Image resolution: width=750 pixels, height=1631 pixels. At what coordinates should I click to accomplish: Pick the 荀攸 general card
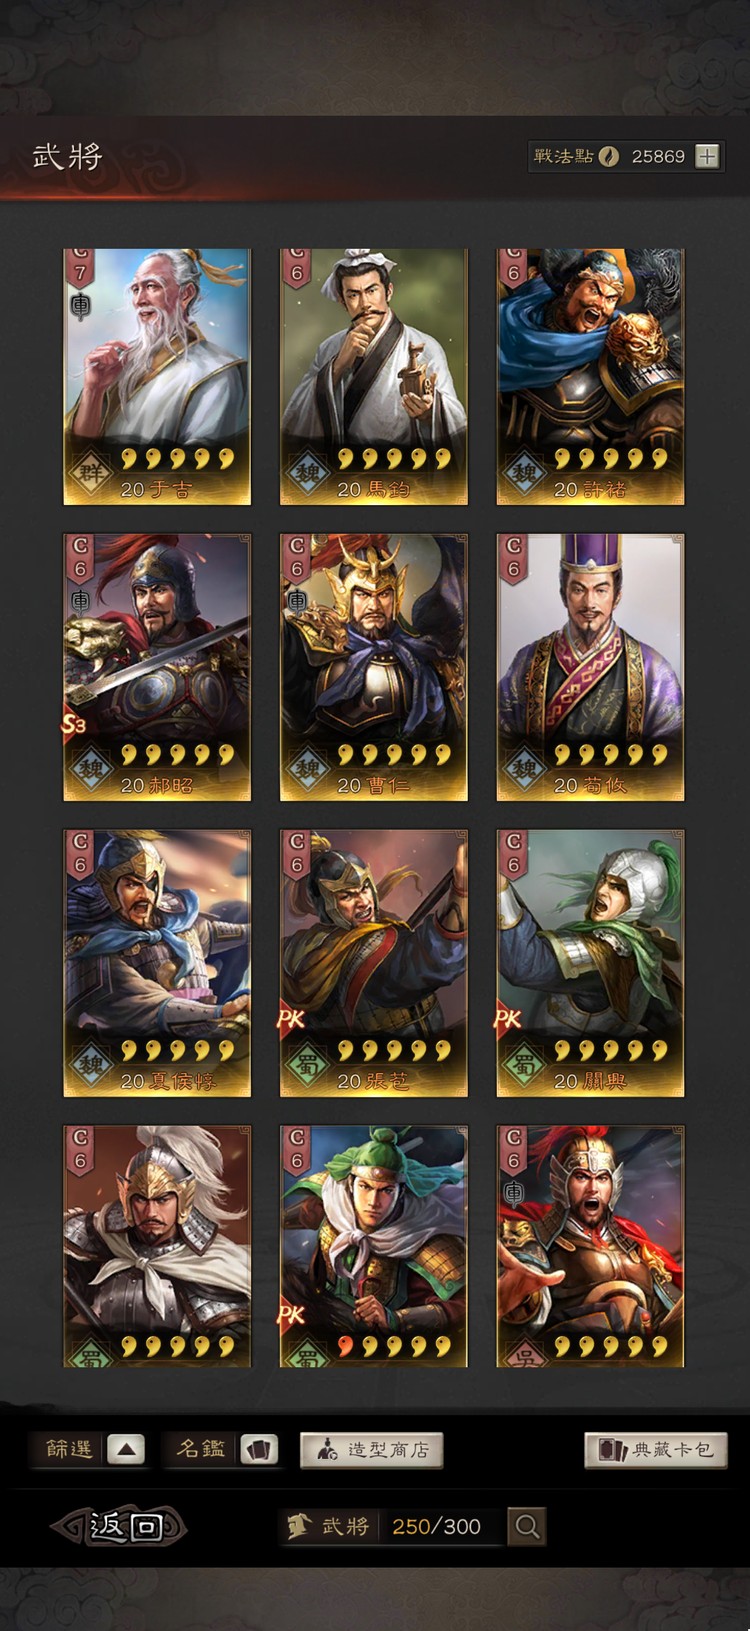pos(590,667)
